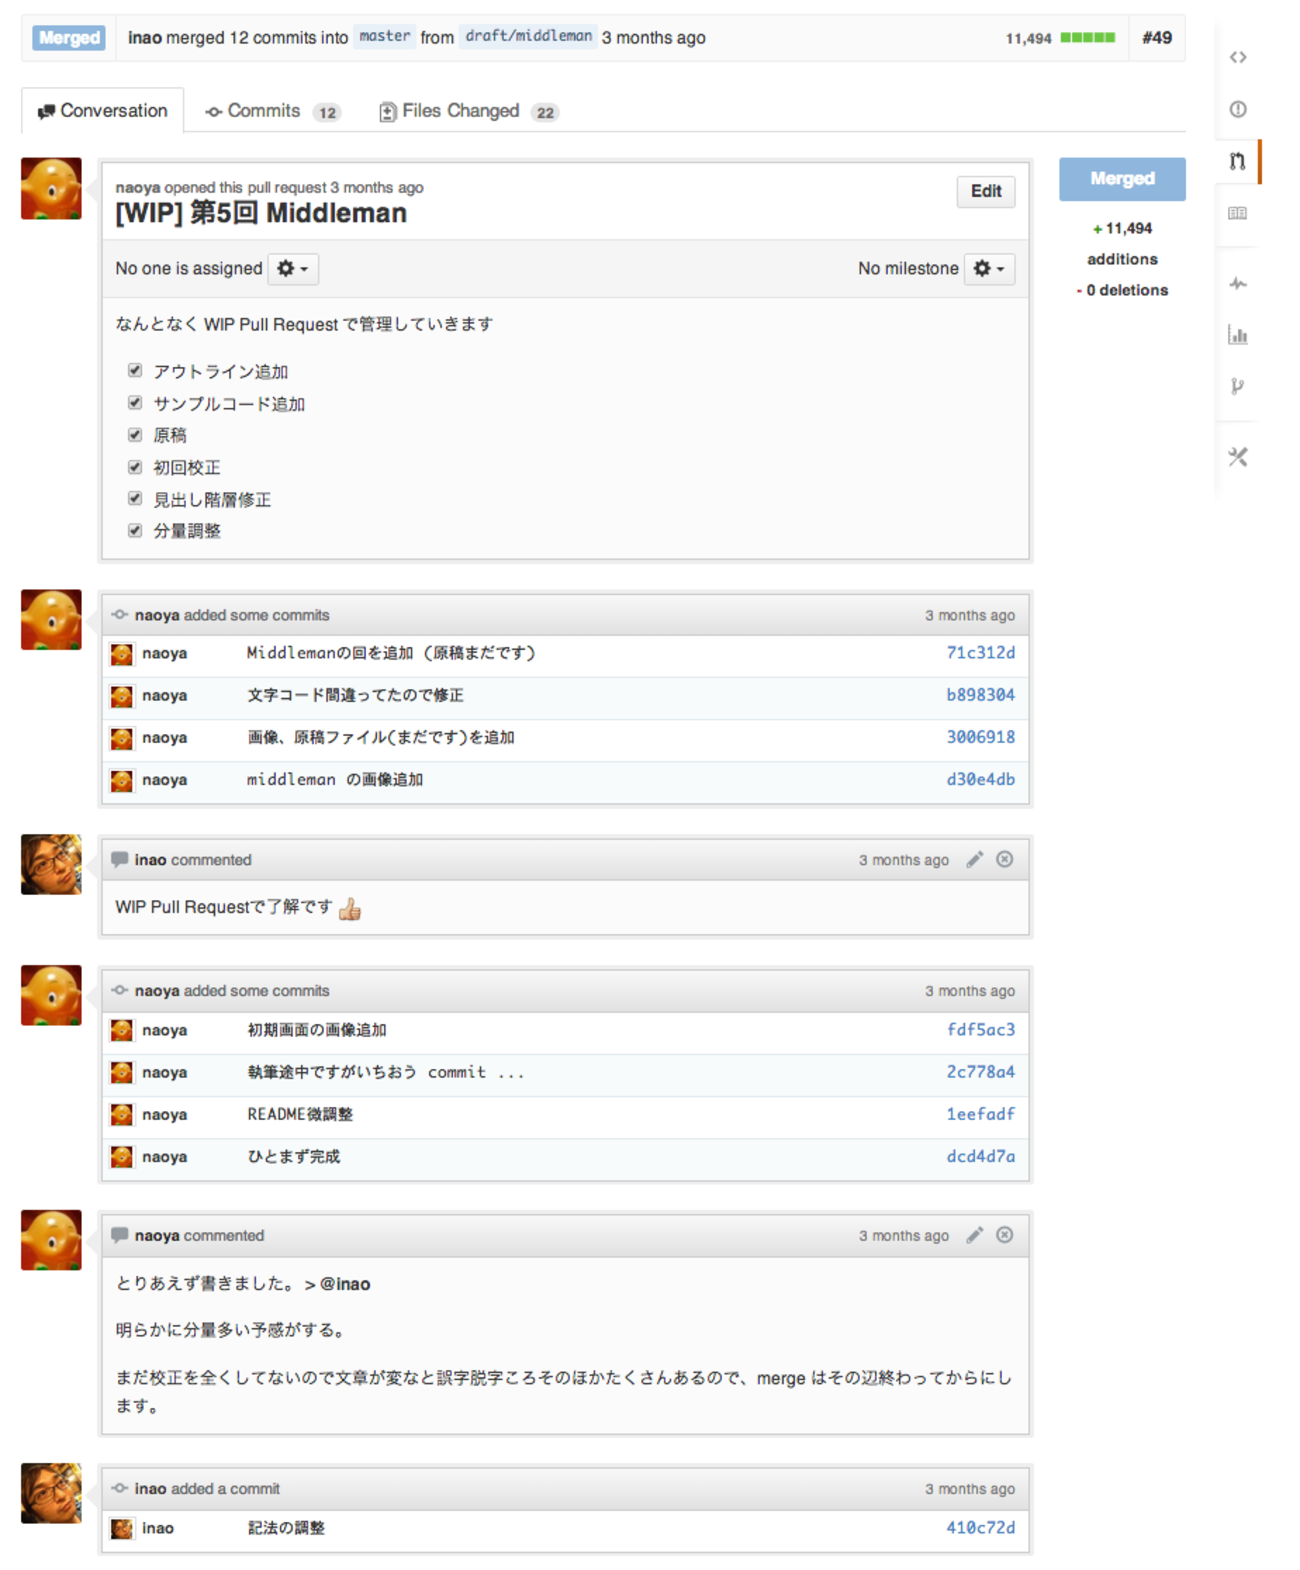This screenshot has width=1300, height=1570.
Task: Open the Network branch icon in sidebar
Action: 1238,386
